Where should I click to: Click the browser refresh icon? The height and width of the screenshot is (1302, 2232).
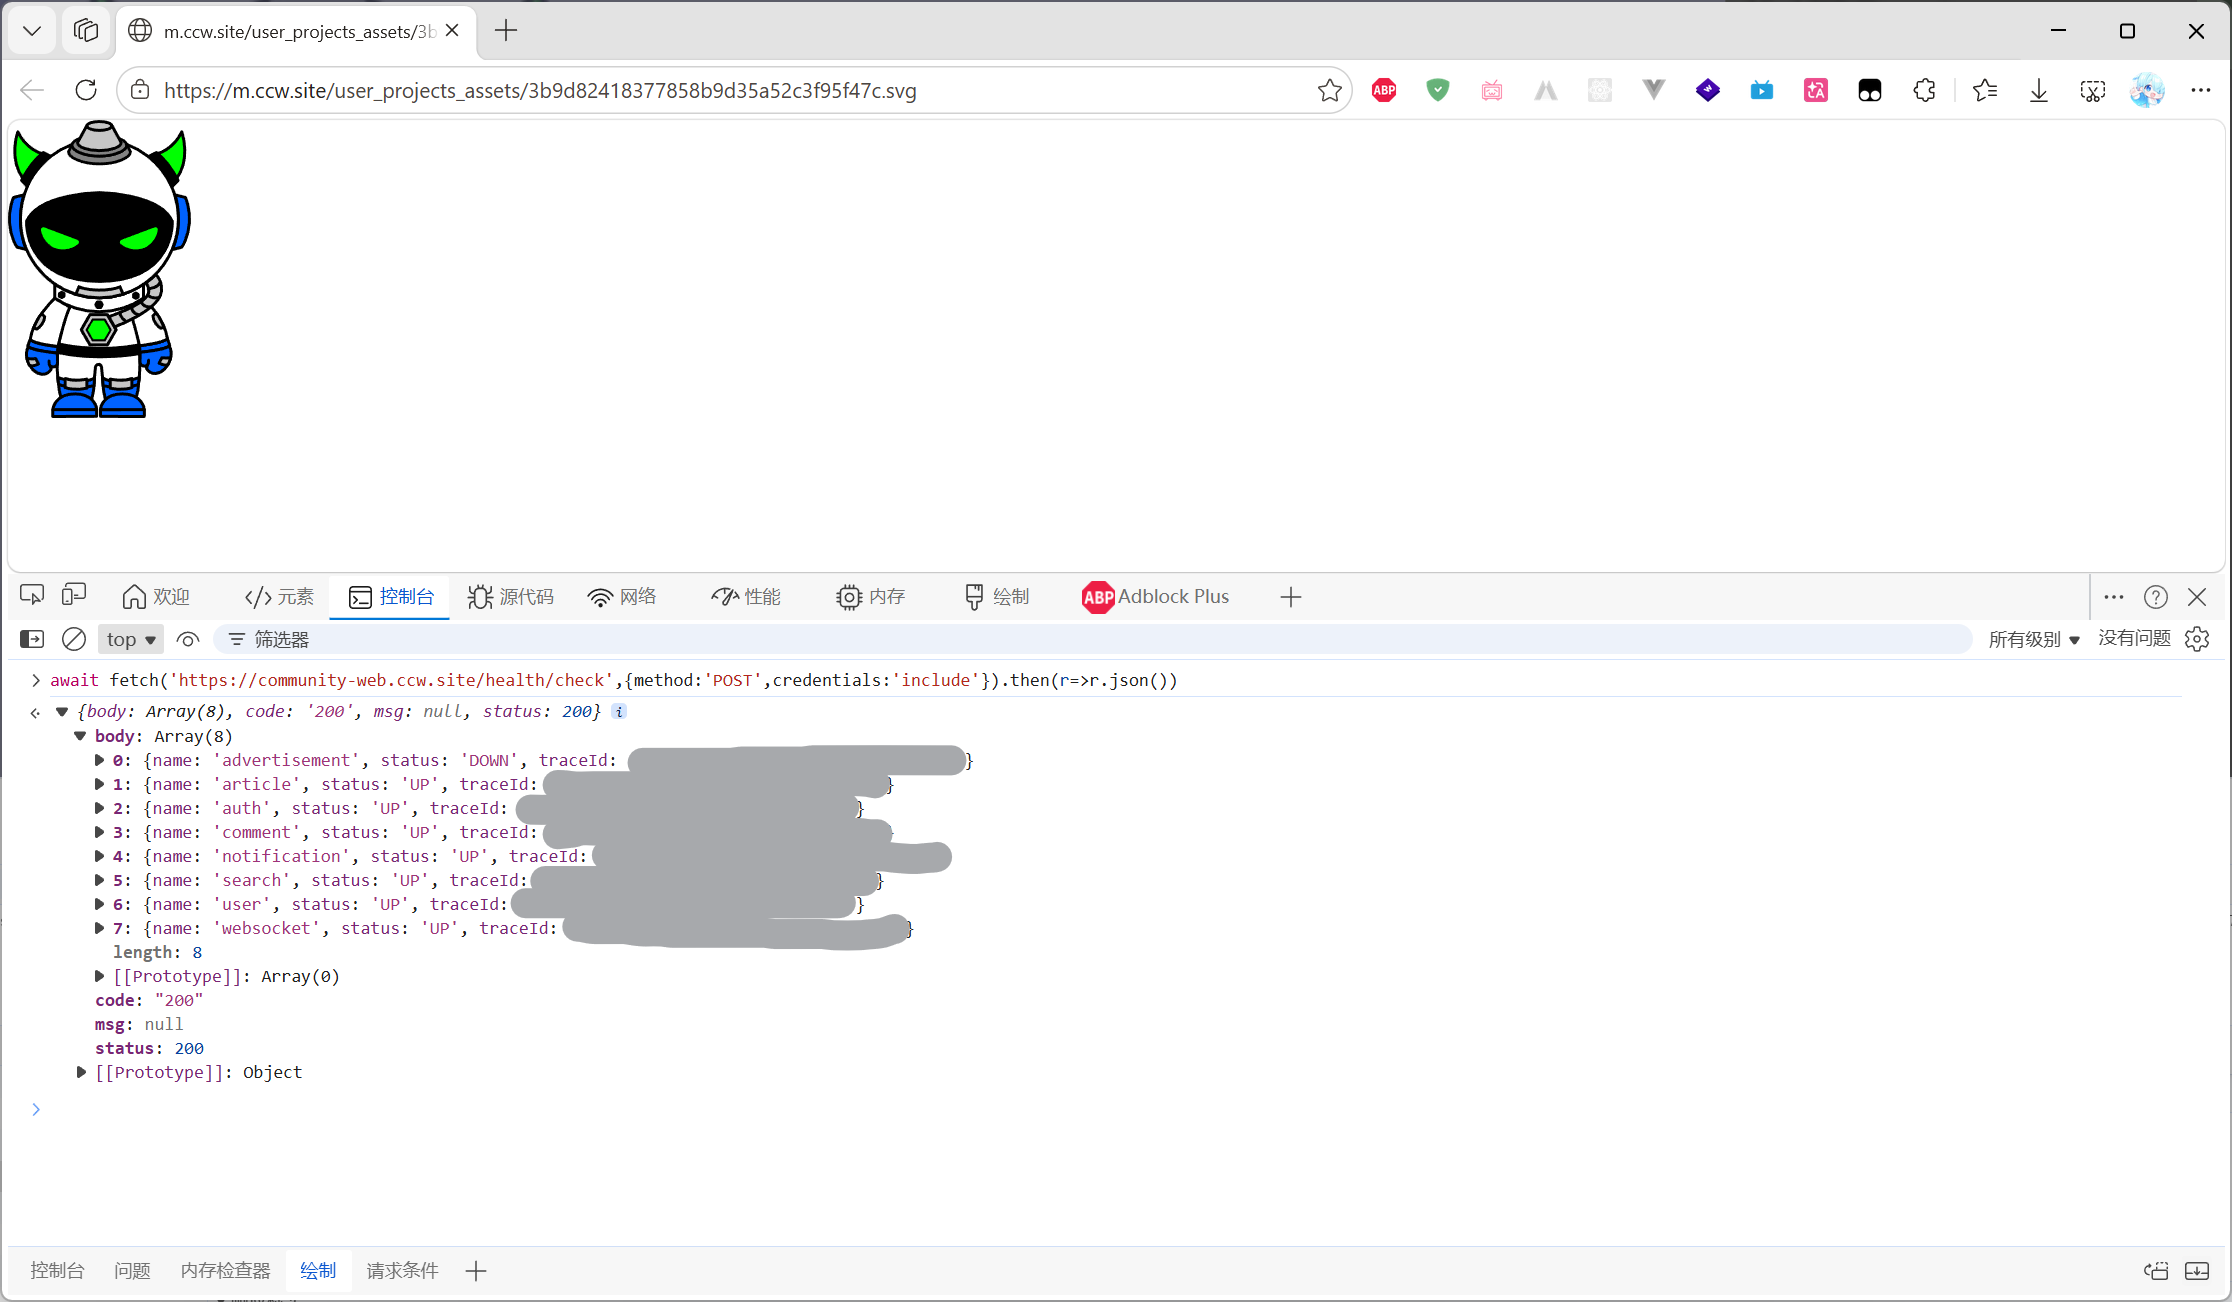point(86,90)
